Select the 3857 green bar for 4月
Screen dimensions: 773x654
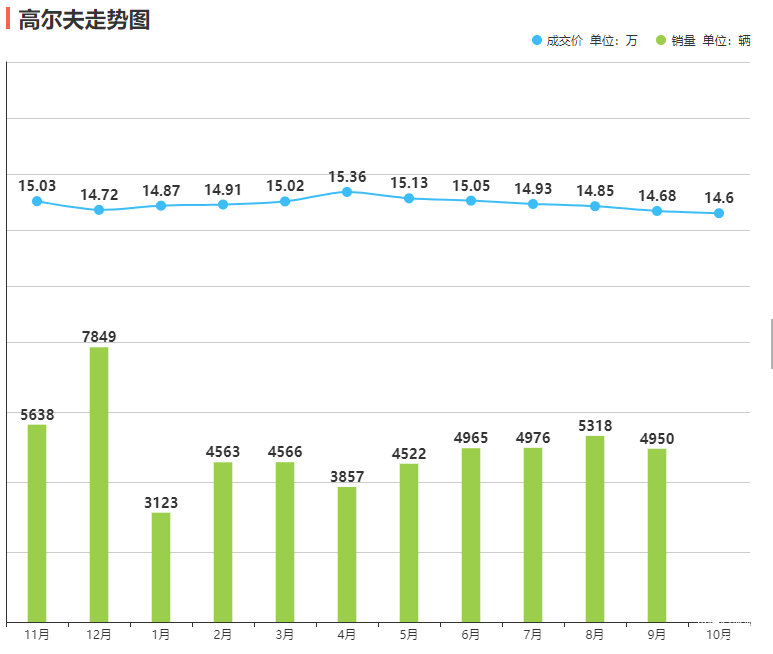[347, 554]
